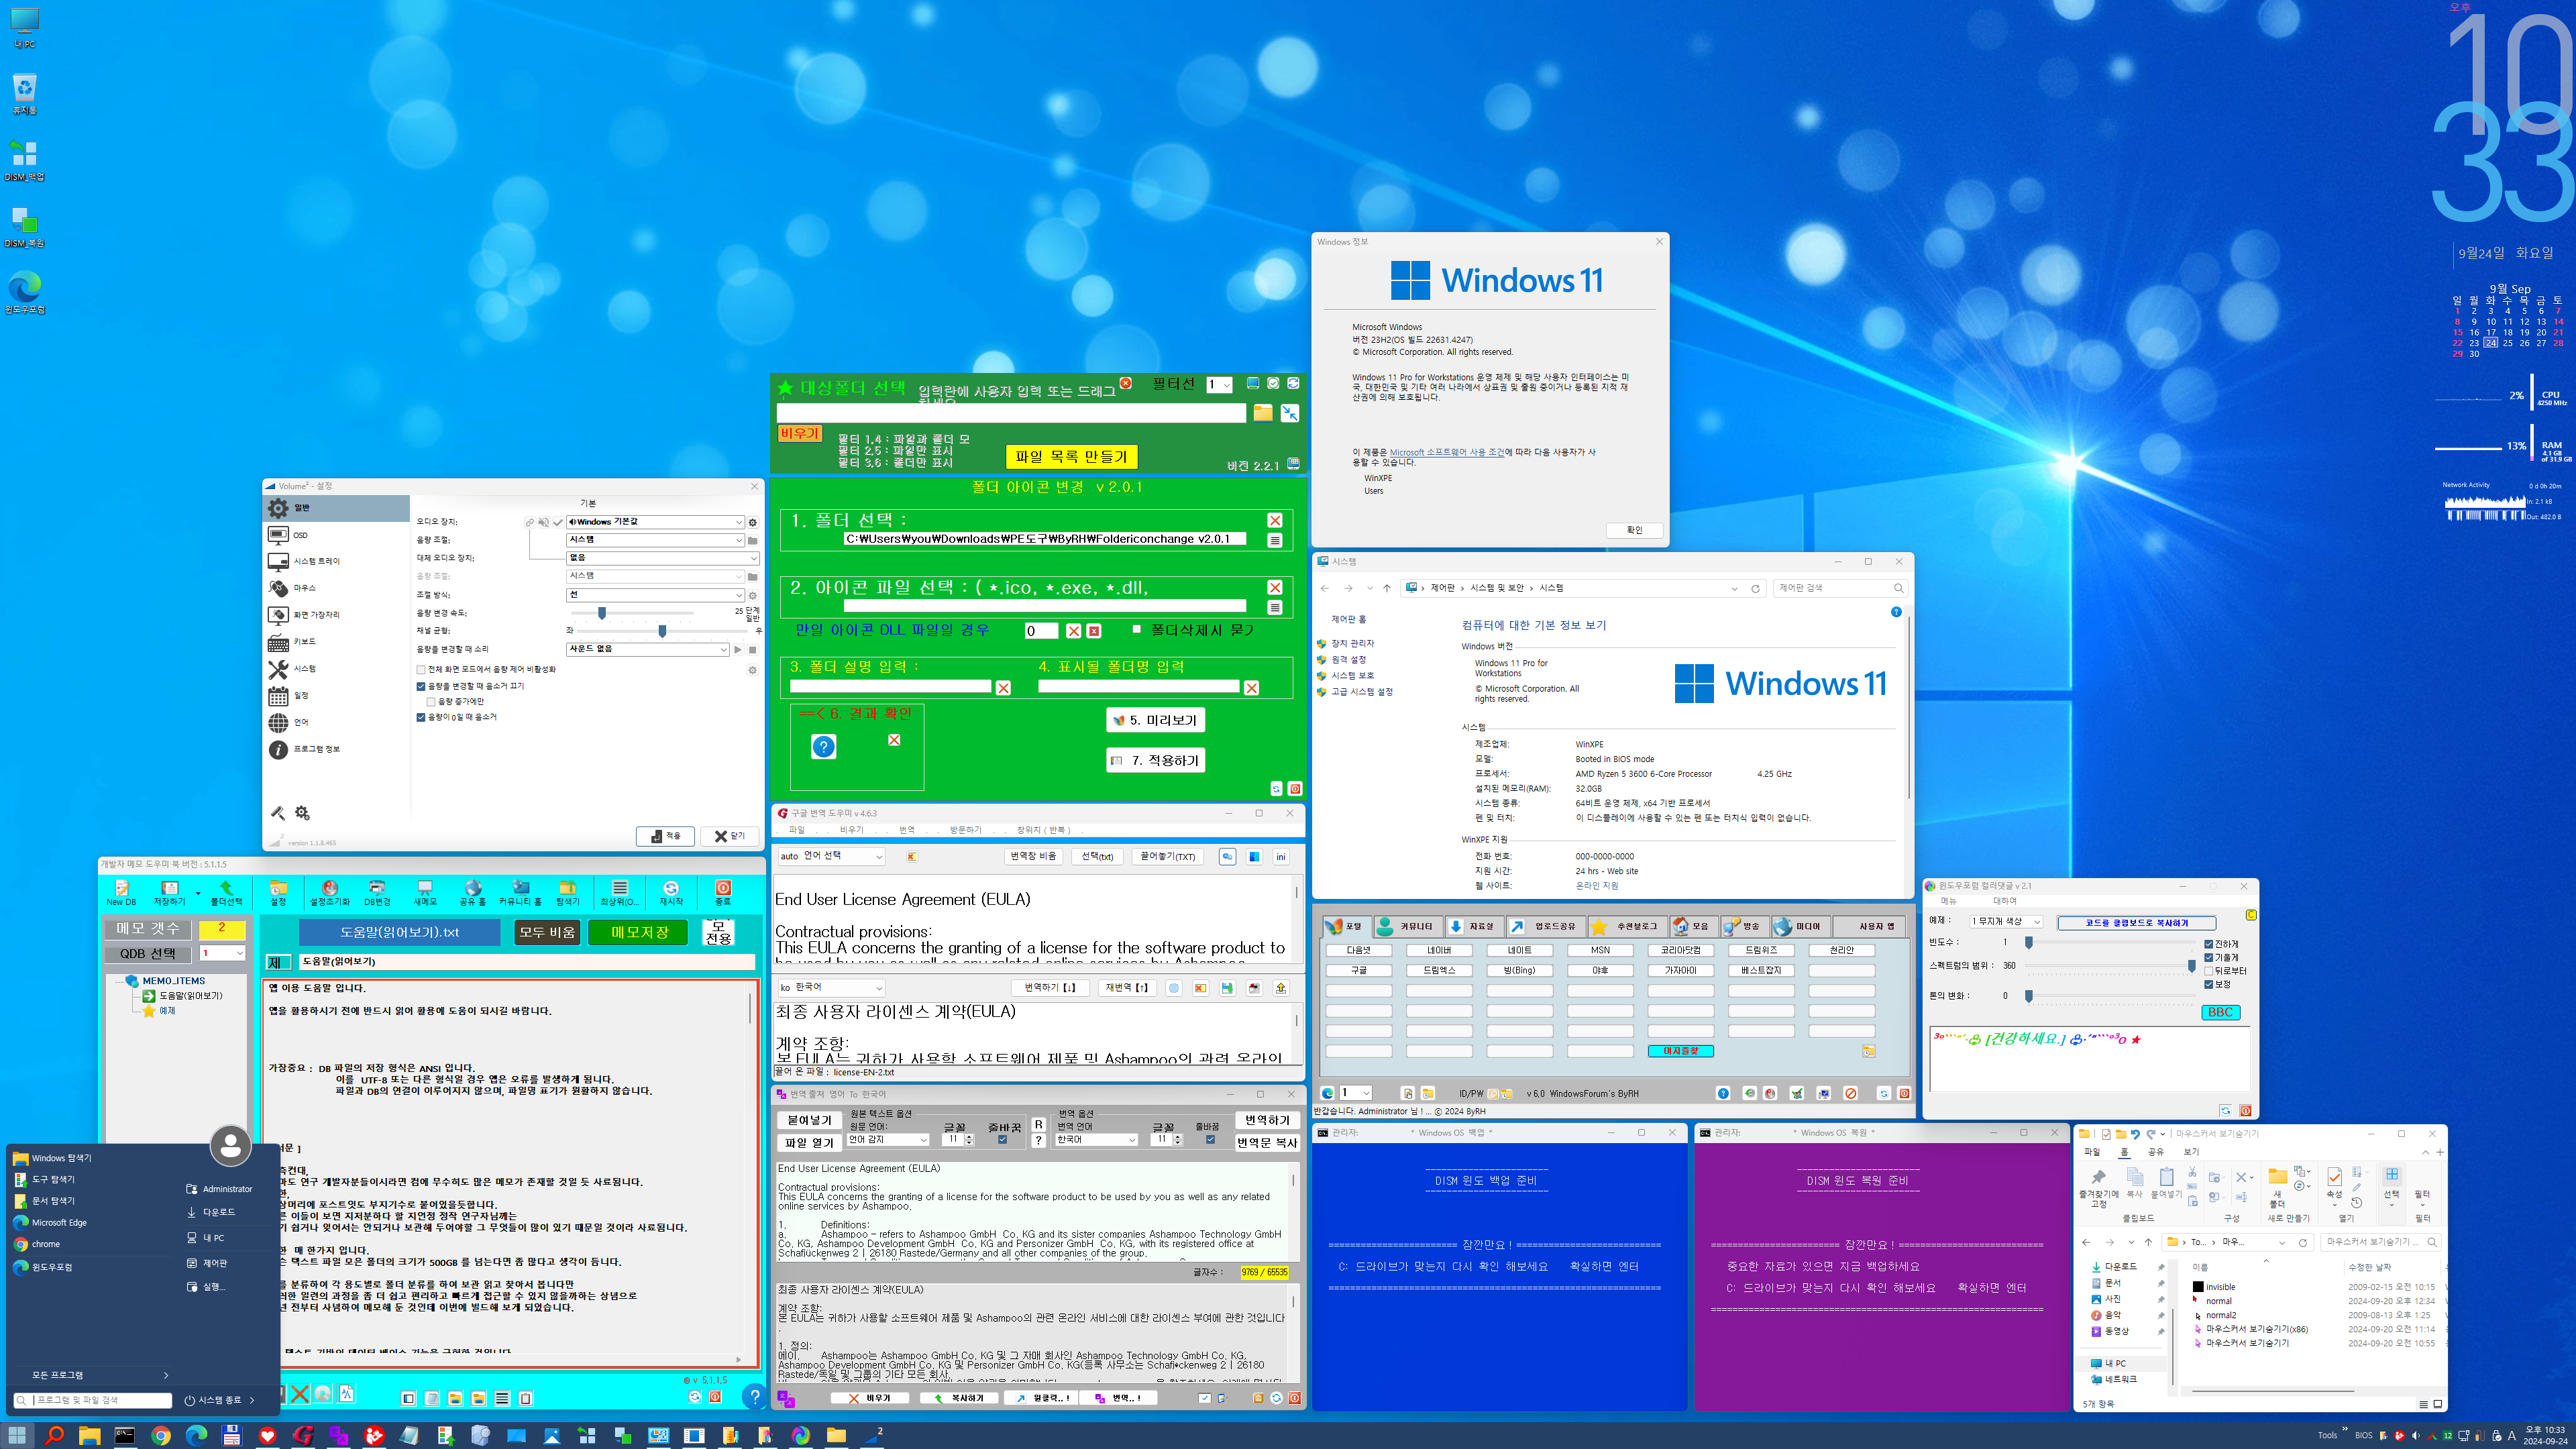Open taskbar search magnifier icon
The width and height of the screenshot is (2576, 1449).
(55, 1435)
